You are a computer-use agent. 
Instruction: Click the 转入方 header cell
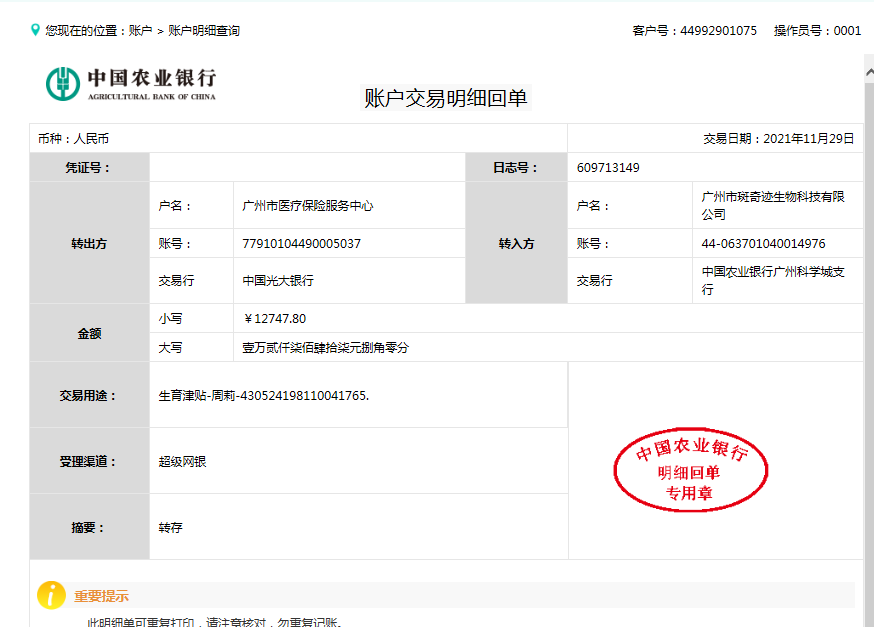(x=516, y=243)
